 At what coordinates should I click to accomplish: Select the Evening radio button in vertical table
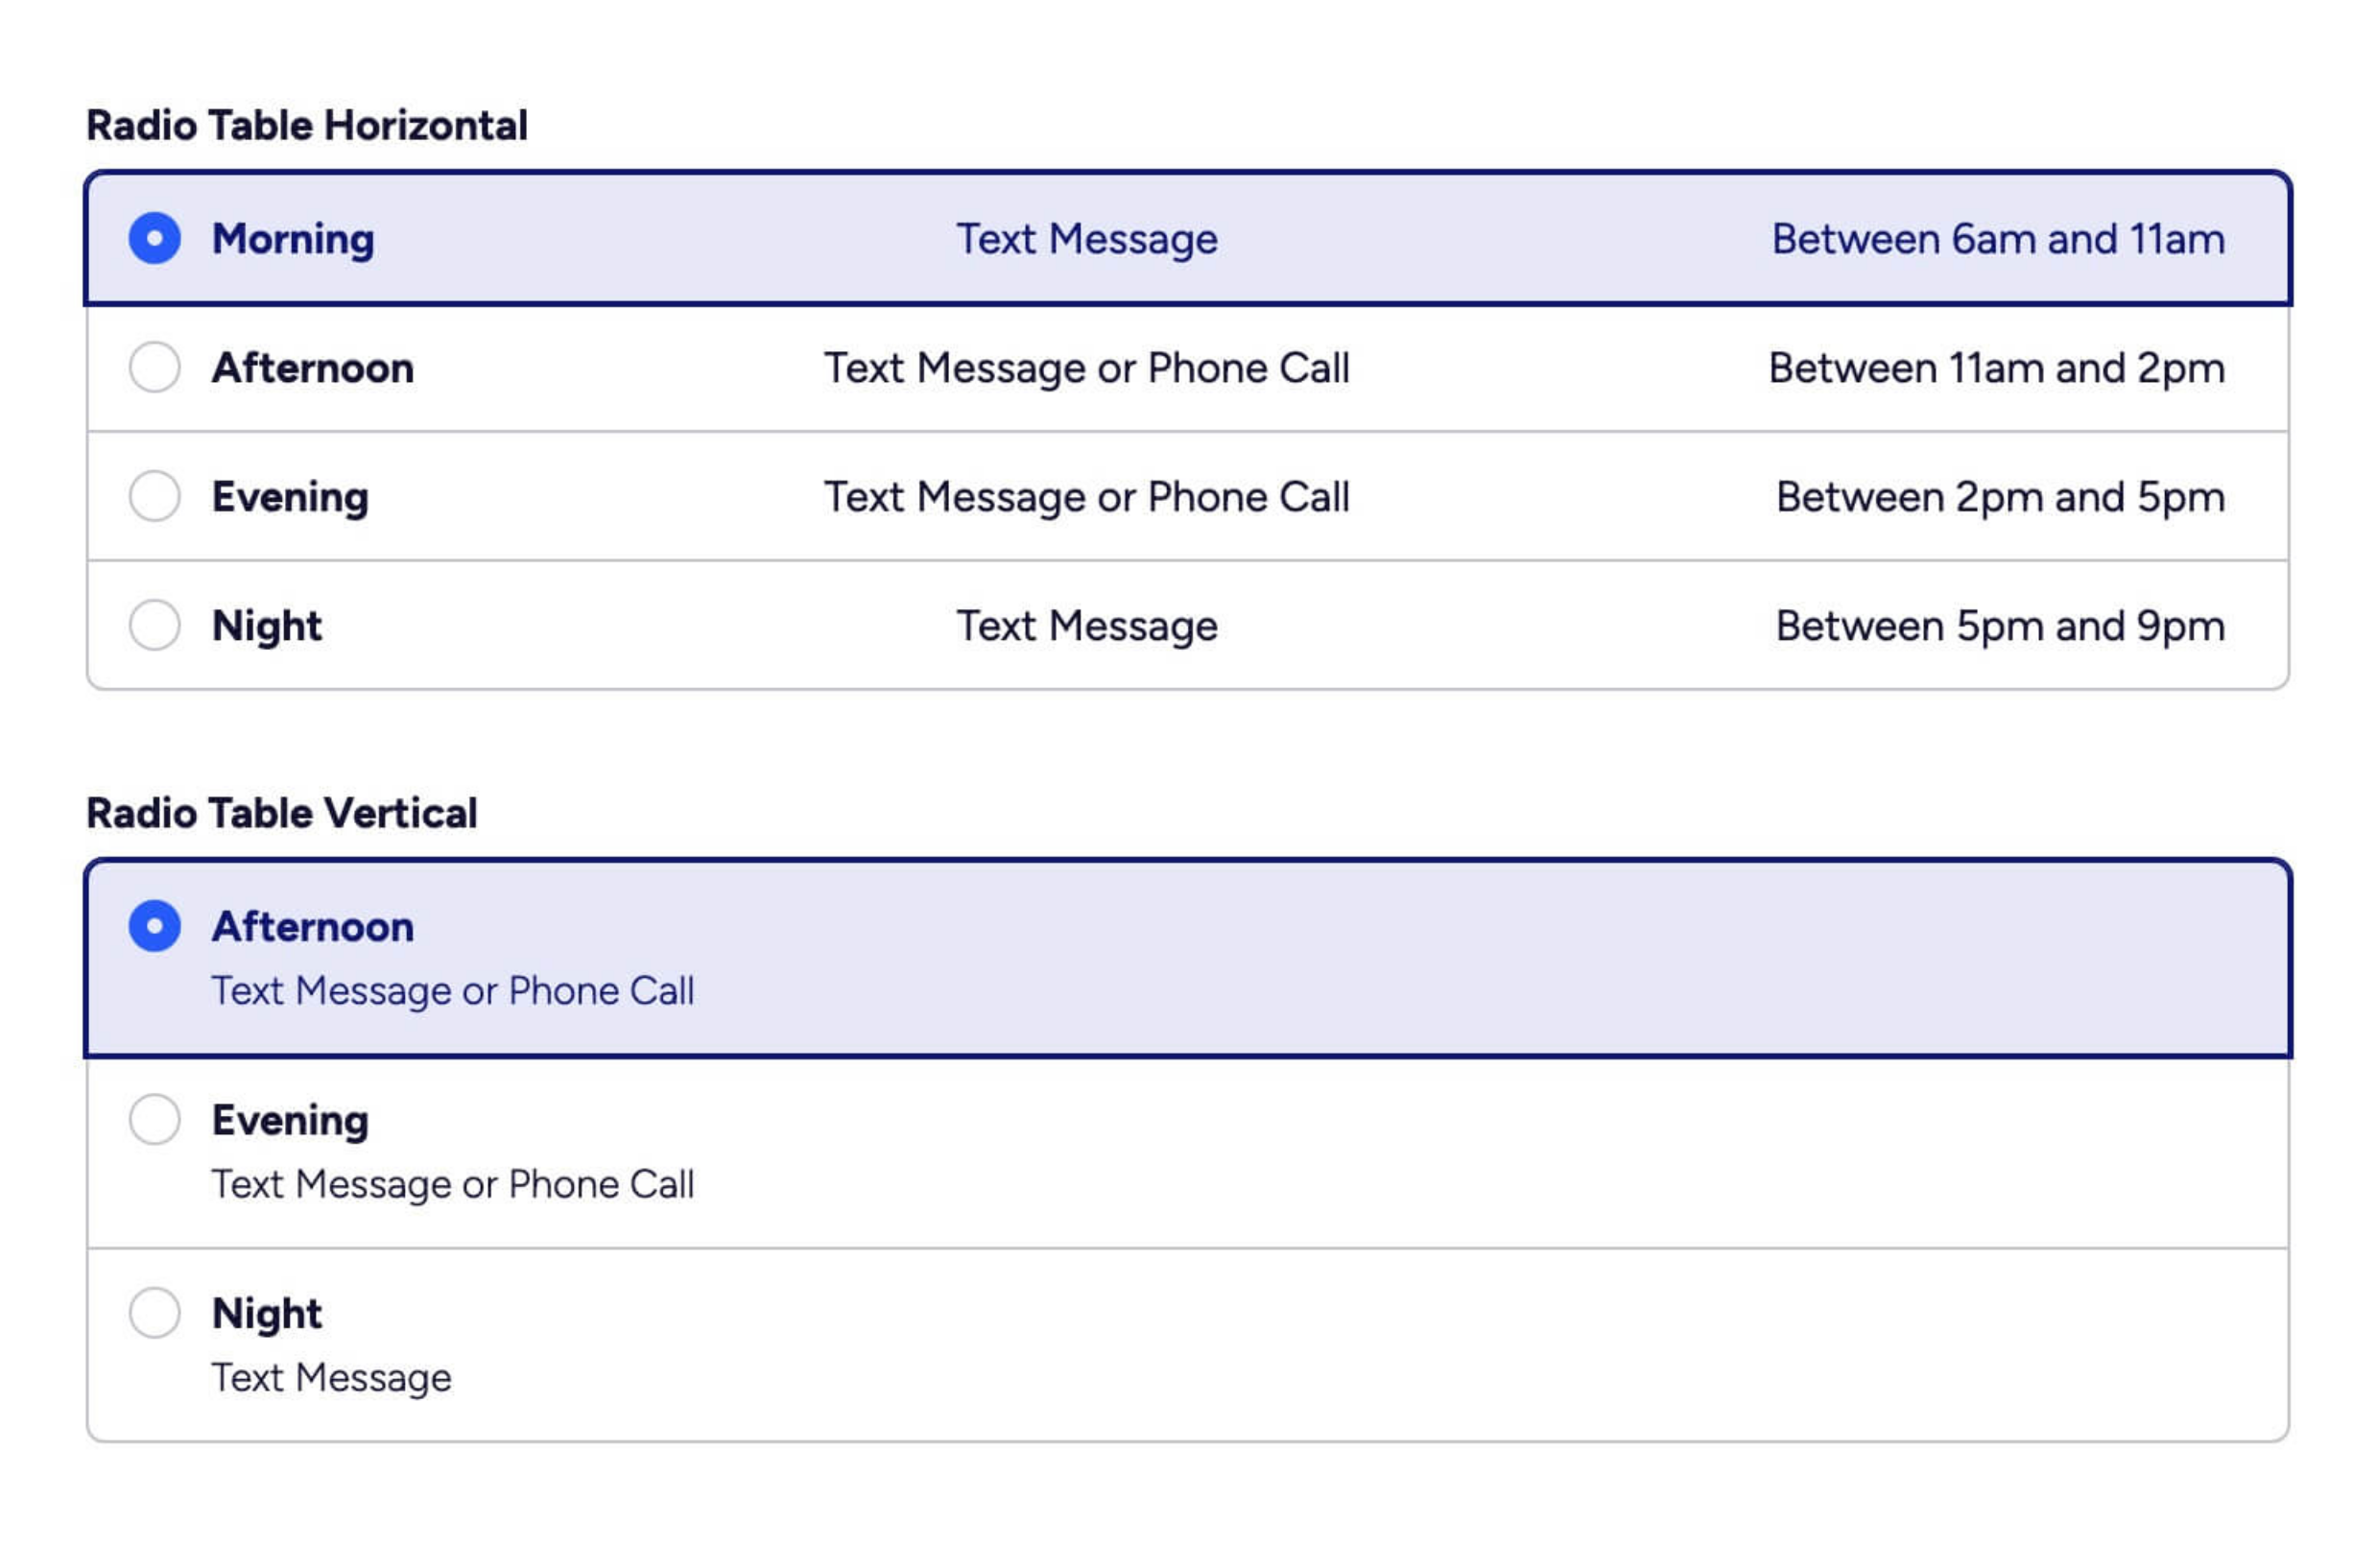click(x=154, y=1120)
